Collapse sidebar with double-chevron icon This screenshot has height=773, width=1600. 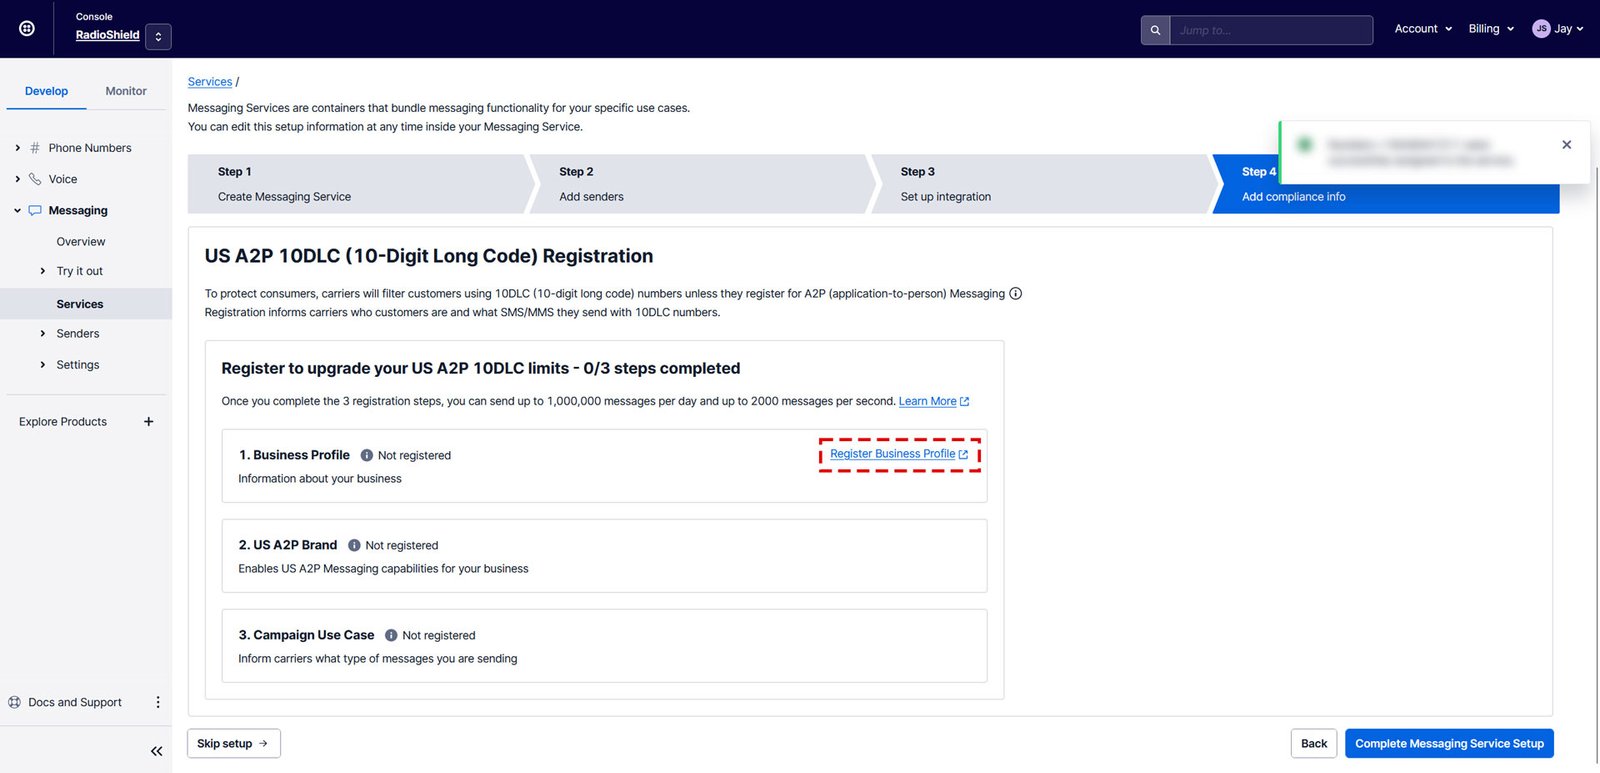[156, 751]
